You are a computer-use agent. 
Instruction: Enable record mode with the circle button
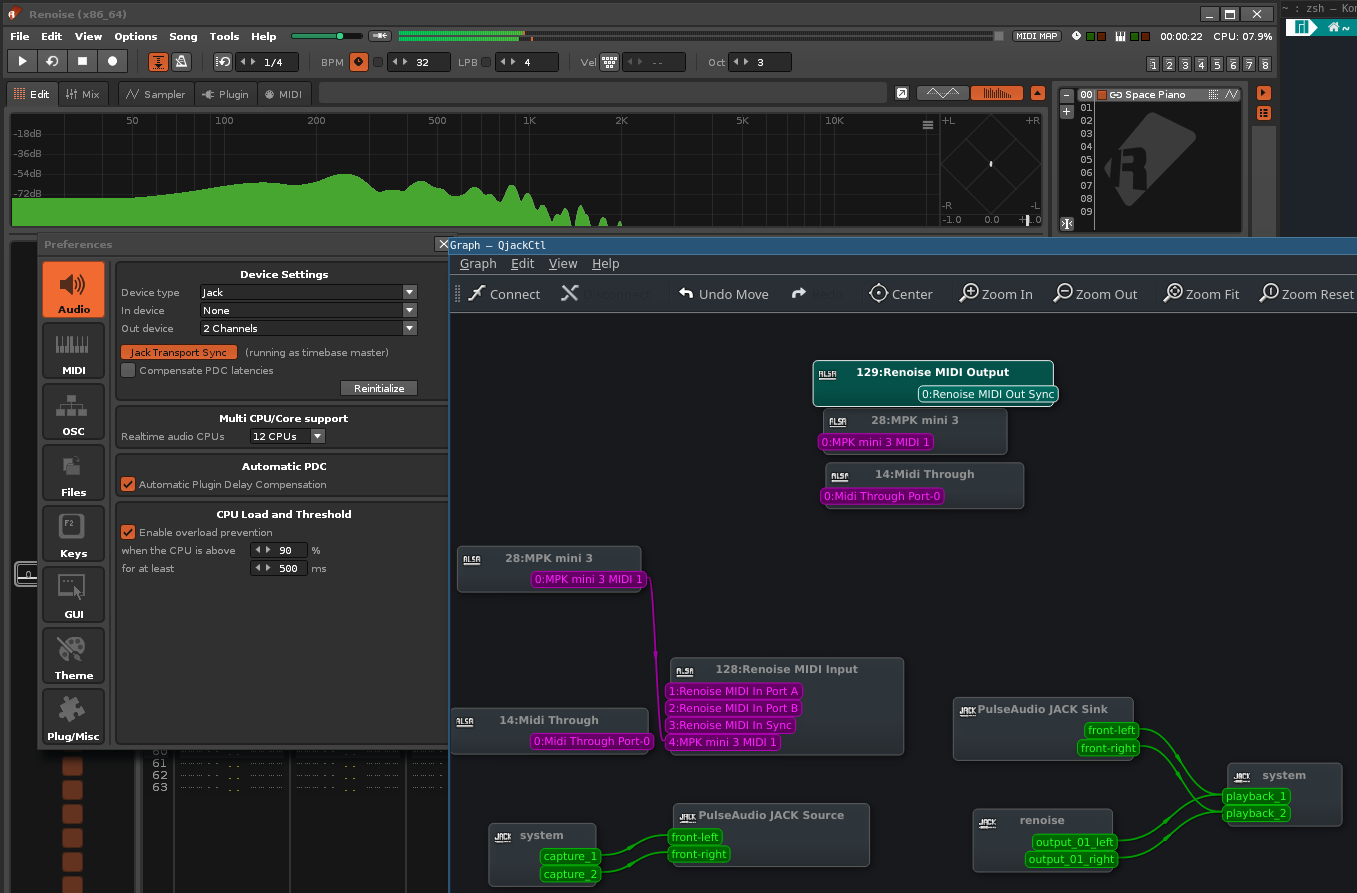point(112,62)
